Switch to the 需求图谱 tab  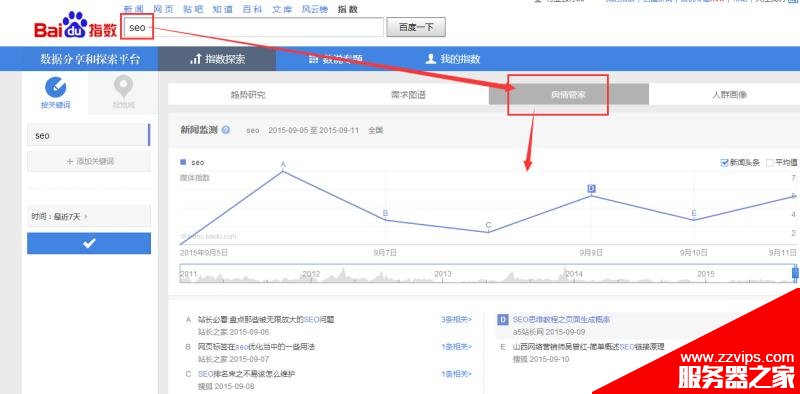point(408,94)
